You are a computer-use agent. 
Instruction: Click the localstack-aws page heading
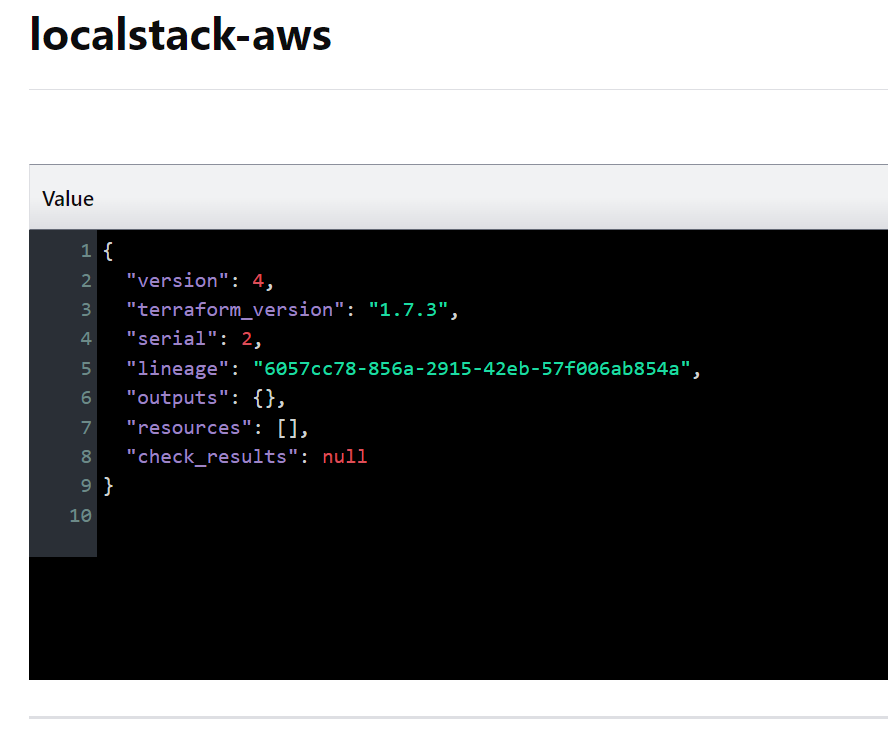coord(180,35)
